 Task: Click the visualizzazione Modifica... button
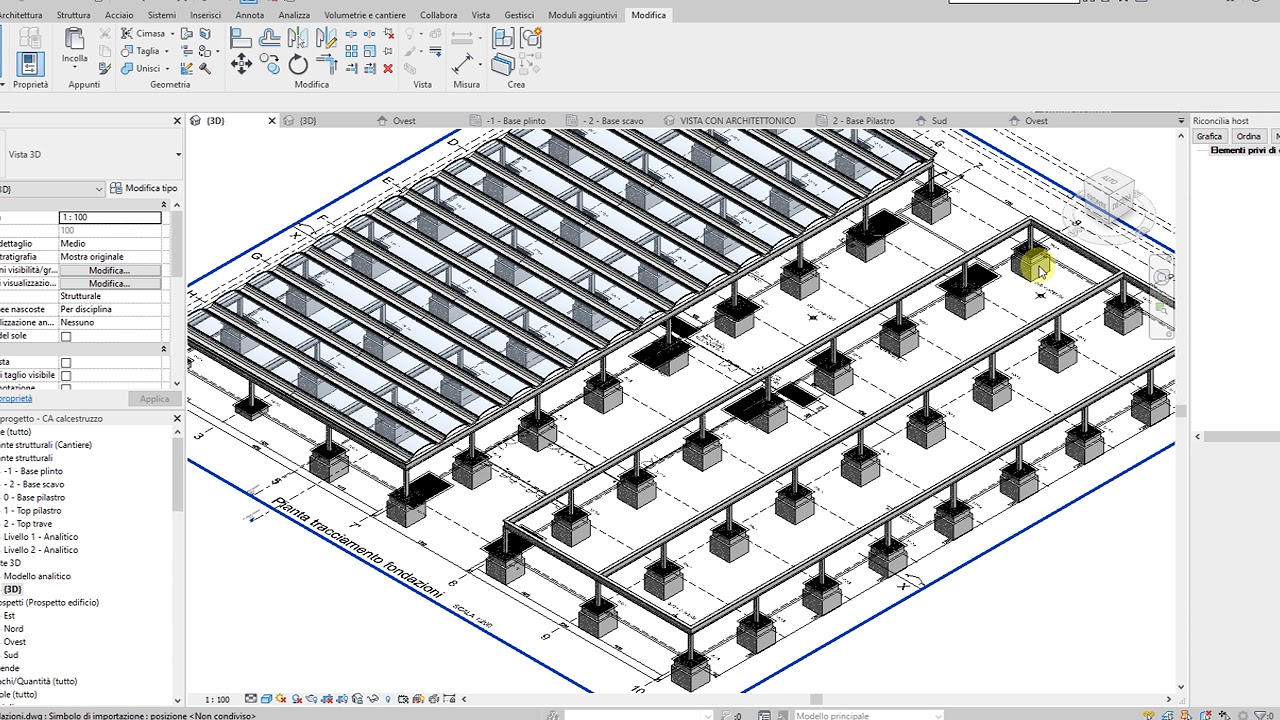pyautogui.click(x=109, y=283)
